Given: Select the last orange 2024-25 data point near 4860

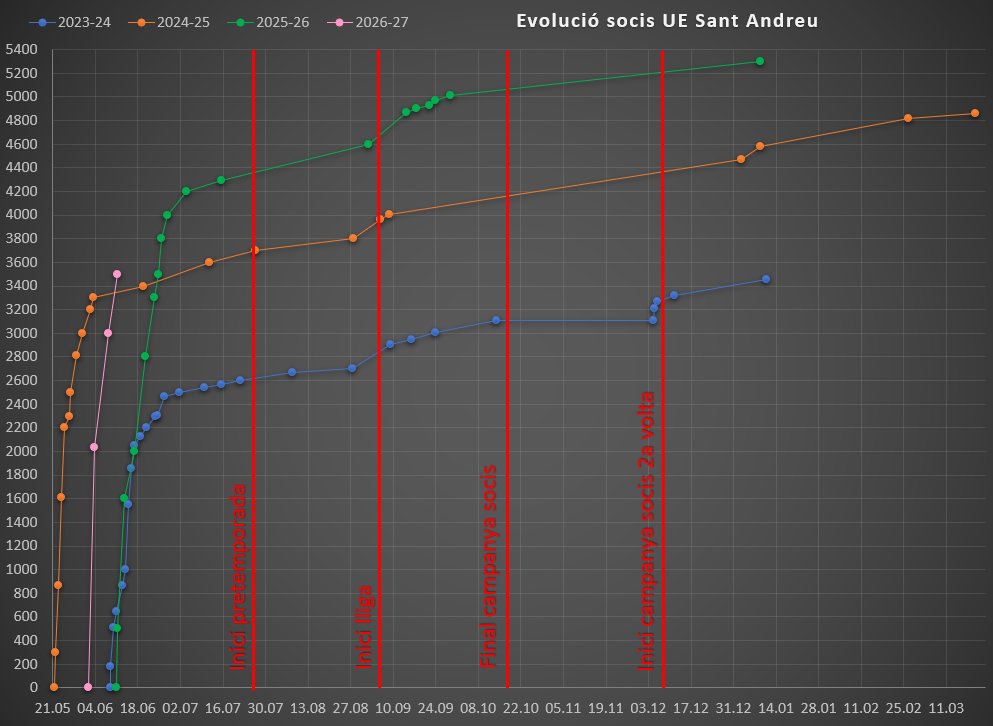Looking at the screenshot, I should (x=975, y=113).
